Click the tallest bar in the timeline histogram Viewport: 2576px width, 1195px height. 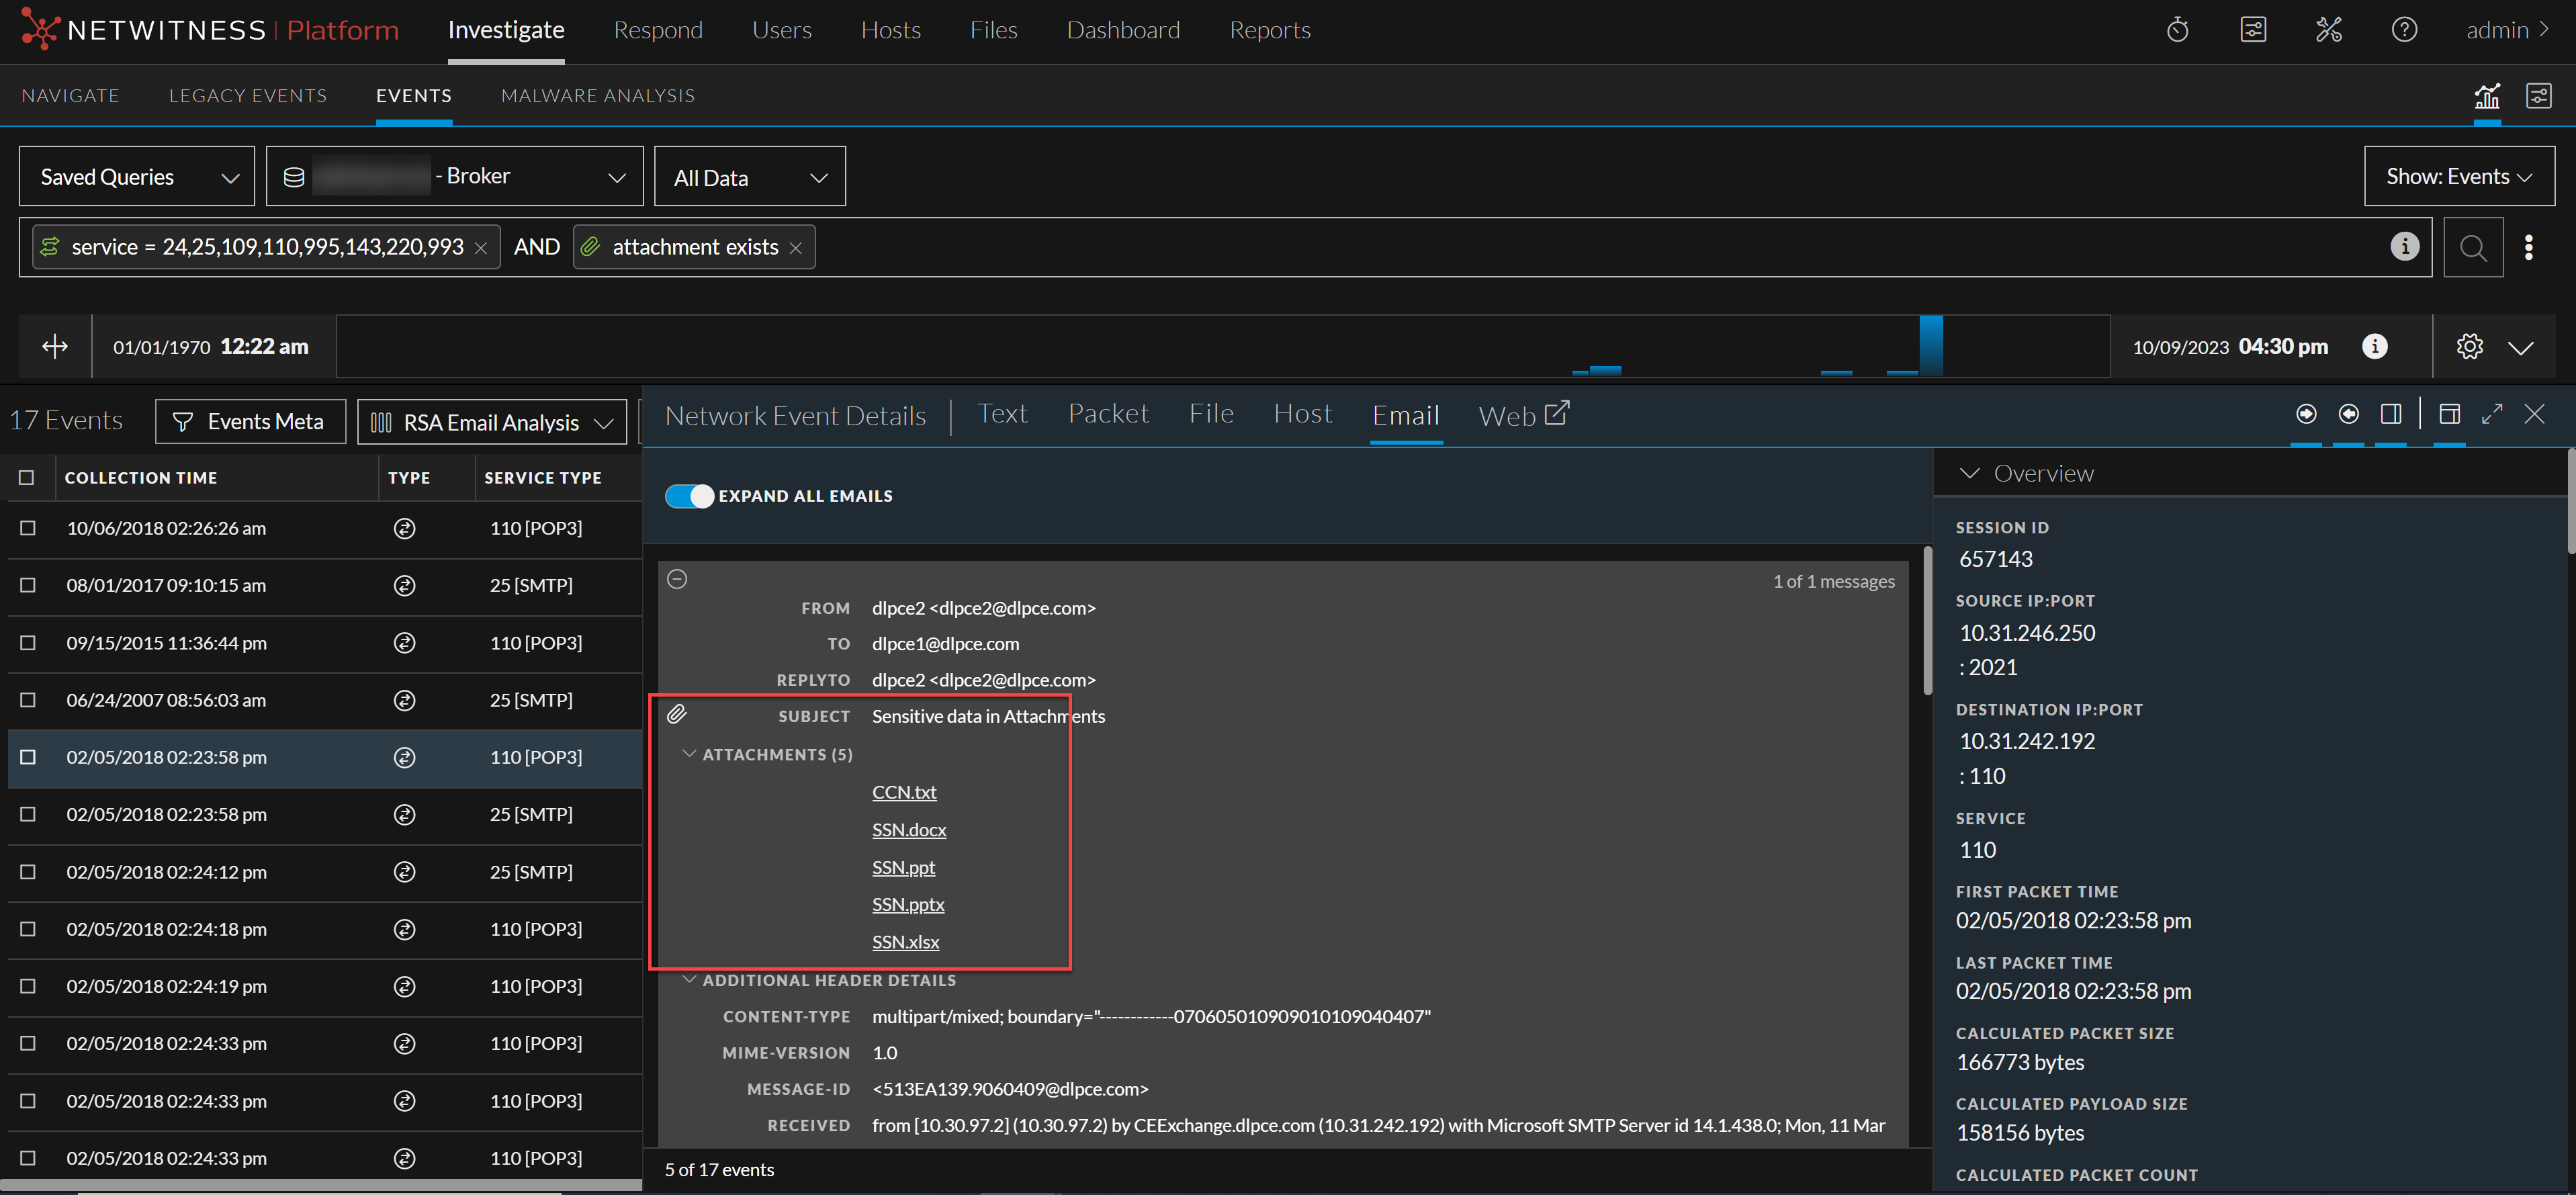(1930, 346)
